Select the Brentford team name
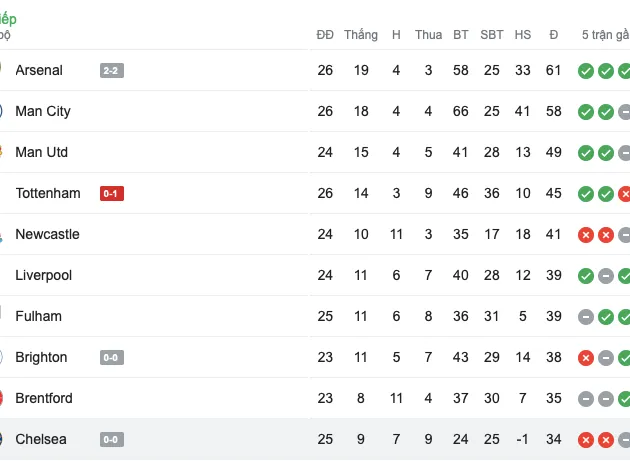The image size is (630, 461). point(44,399)
